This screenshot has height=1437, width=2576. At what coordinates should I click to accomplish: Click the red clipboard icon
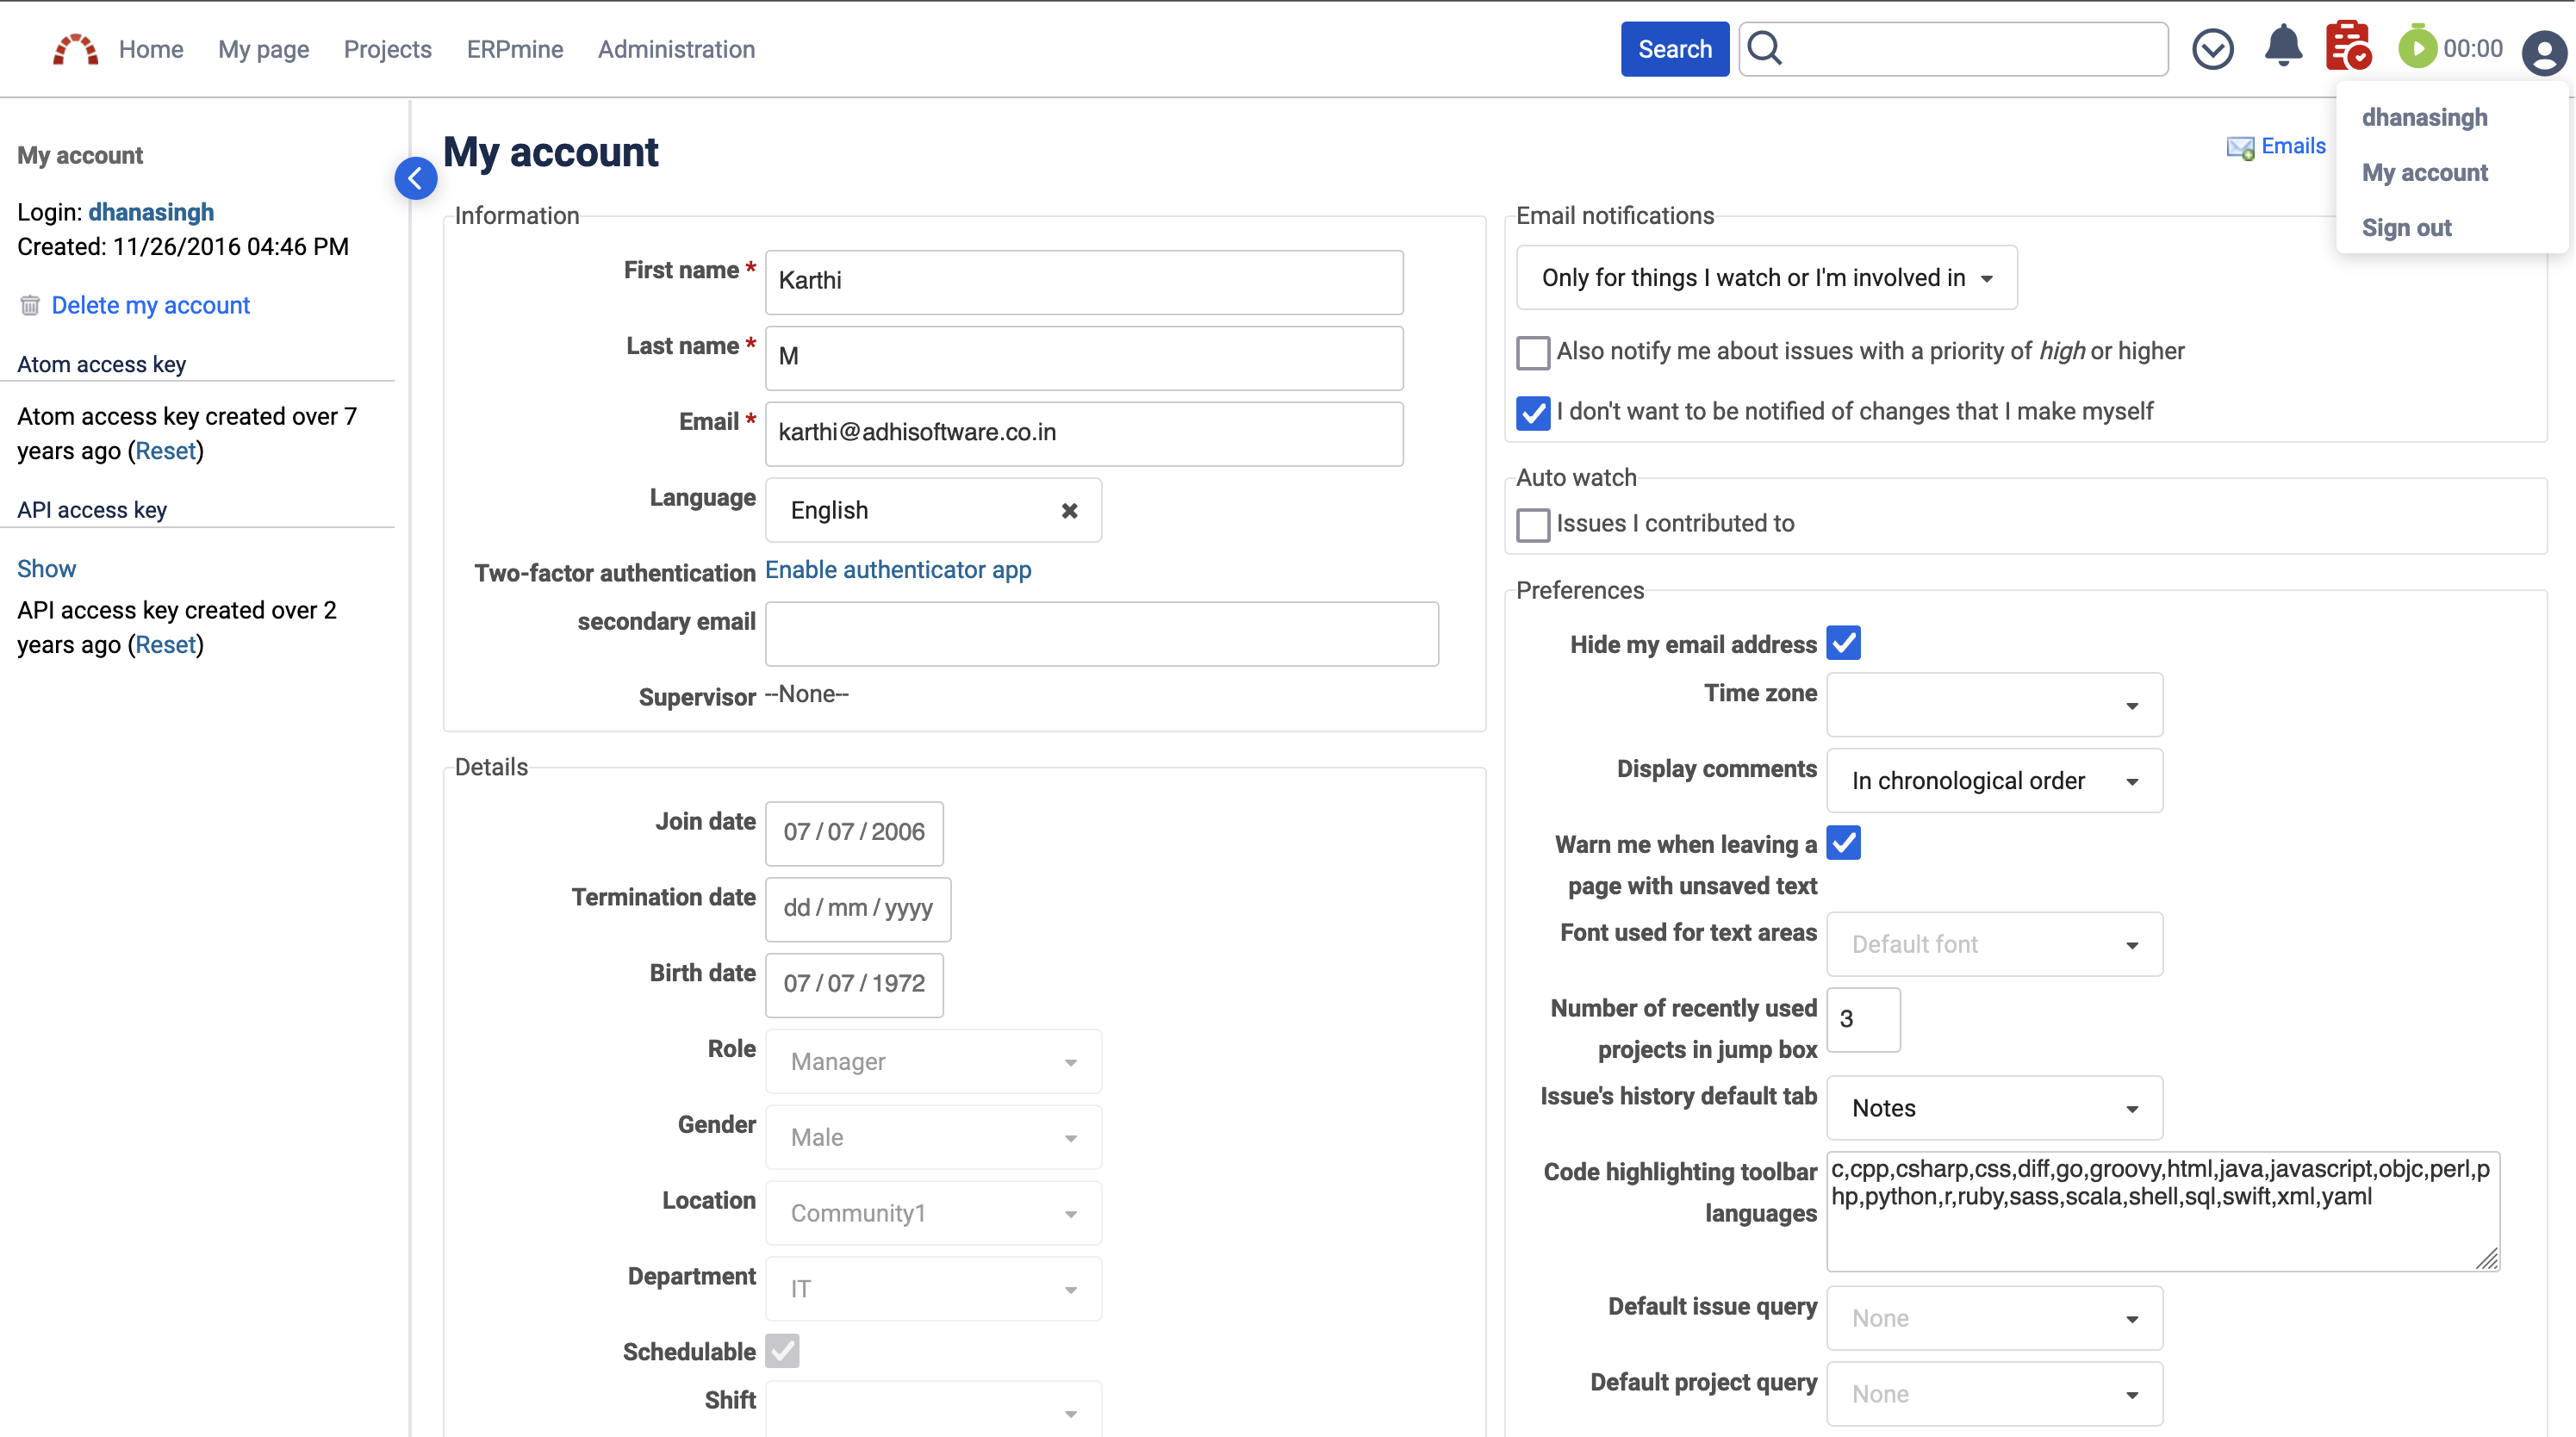click(x=2347, y=47)
